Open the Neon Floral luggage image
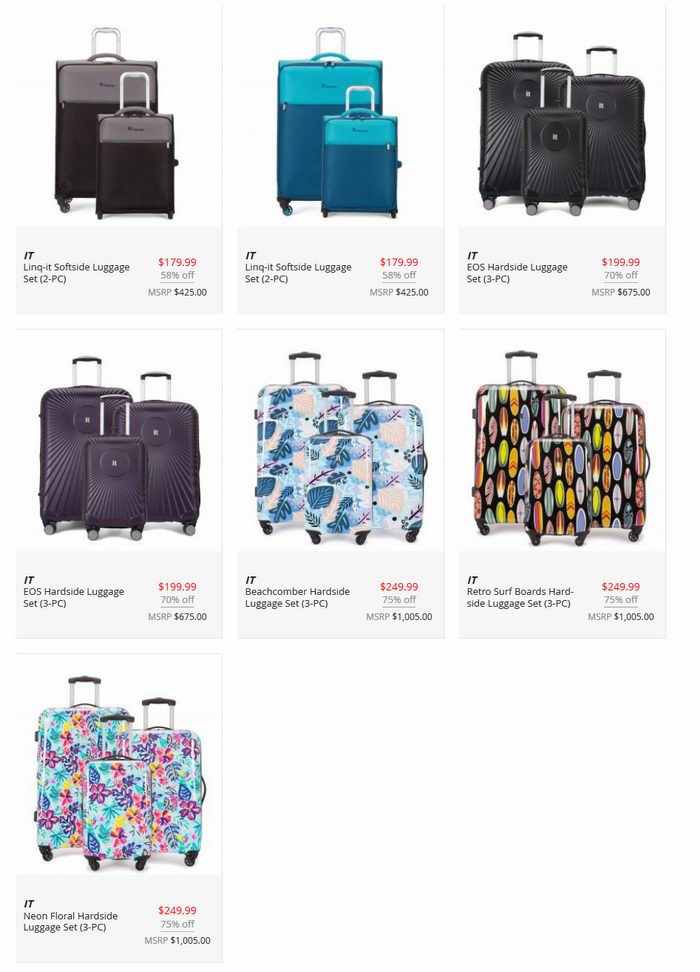 (120, 774)
